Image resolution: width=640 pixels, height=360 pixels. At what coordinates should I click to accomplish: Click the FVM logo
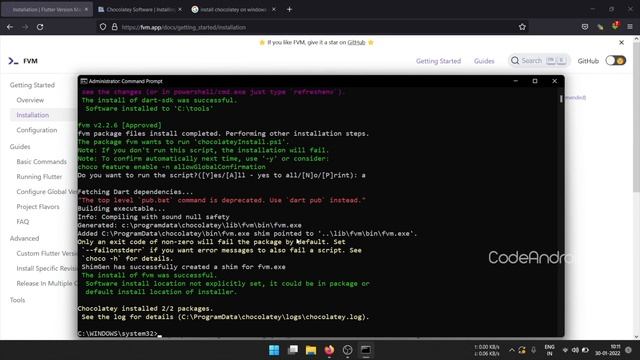pos(23,61)
